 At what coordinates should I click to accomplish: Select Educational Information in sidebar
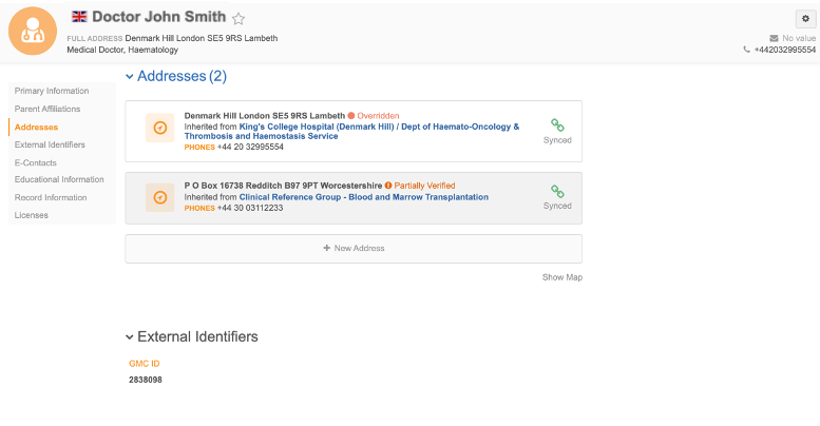(59, 180)
